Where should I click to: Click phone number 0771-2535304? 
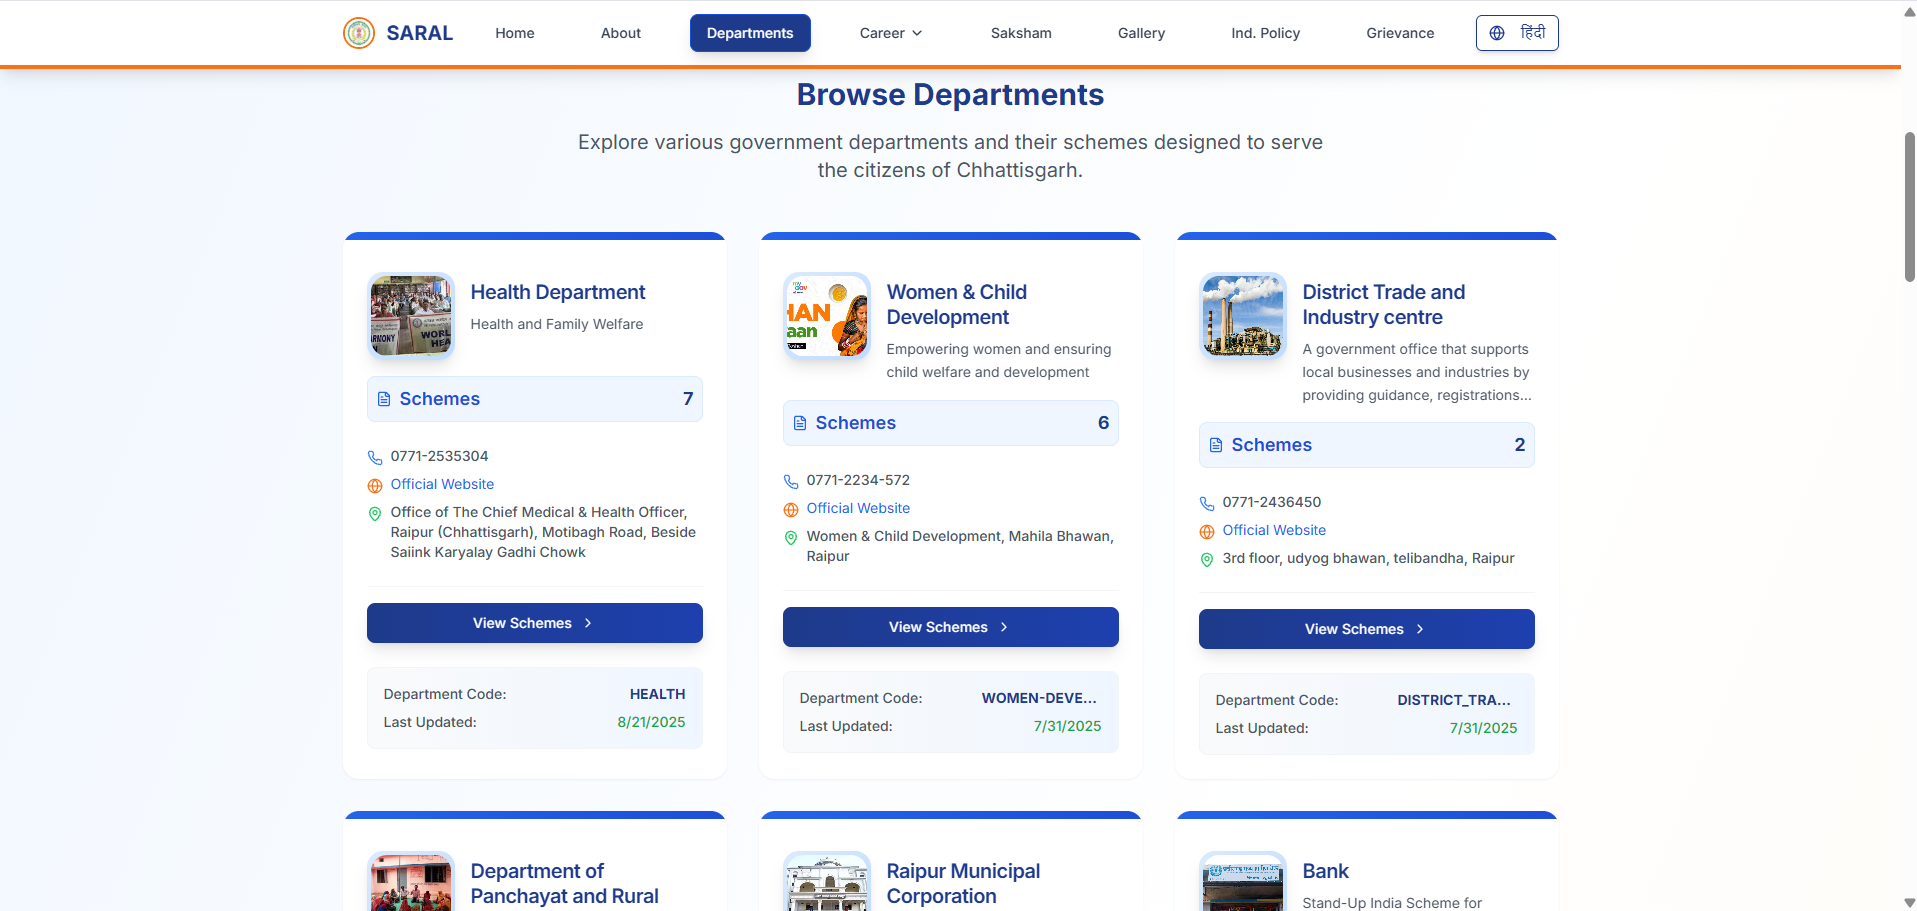[439, 456]
